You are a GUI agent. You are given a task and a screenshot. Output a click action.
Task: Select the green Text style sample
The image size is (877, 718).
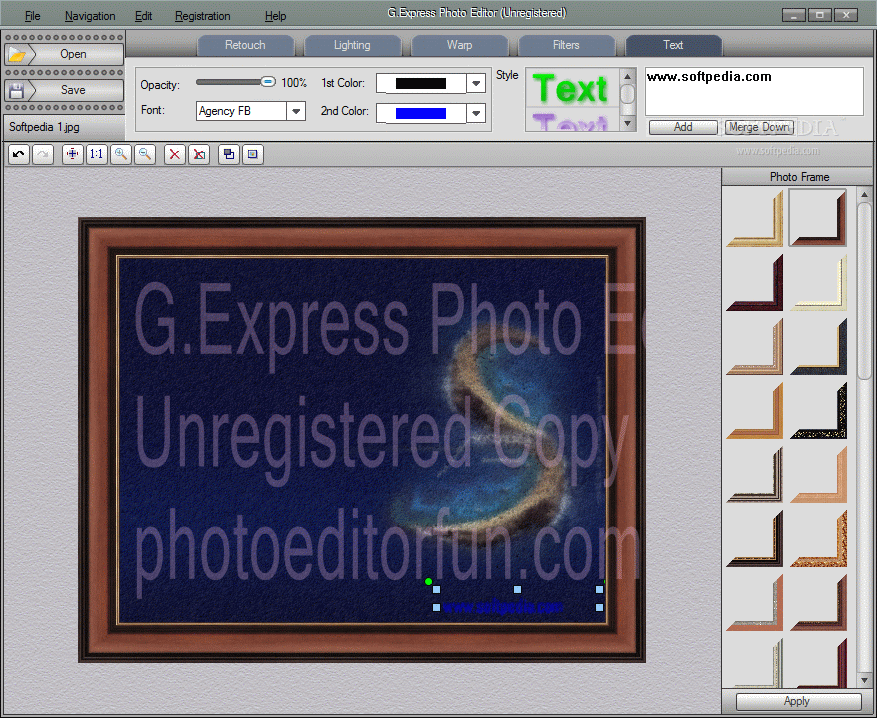(570, 88)
